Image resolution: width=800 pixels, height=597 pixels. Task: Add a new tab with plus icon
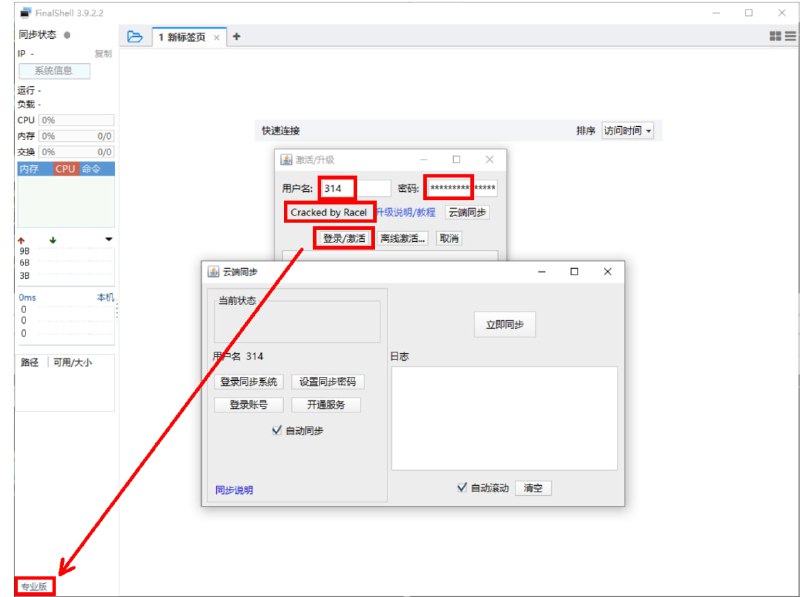tap(237, 37)
